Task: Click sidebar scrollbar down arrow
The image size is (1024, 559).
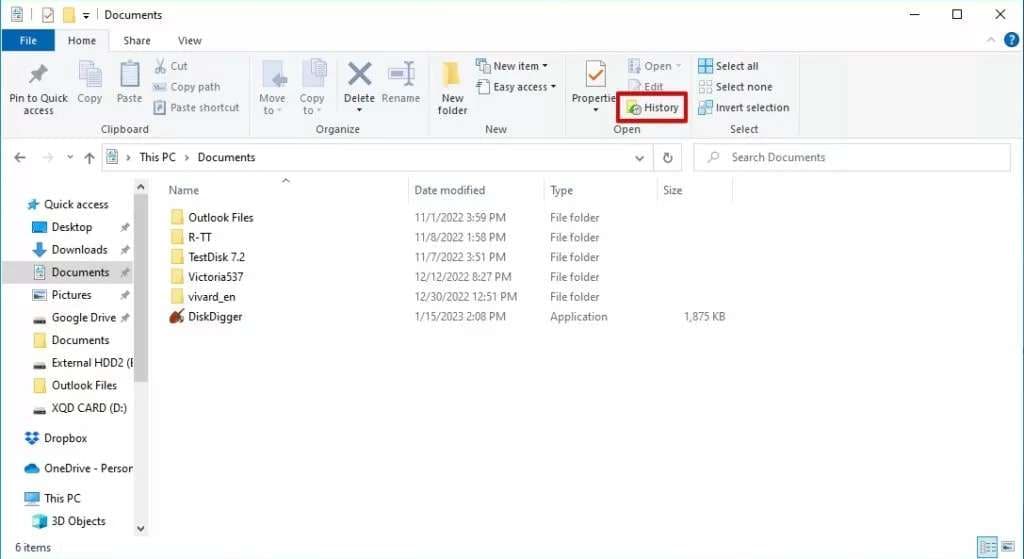Action: click(x=140, y=528)
